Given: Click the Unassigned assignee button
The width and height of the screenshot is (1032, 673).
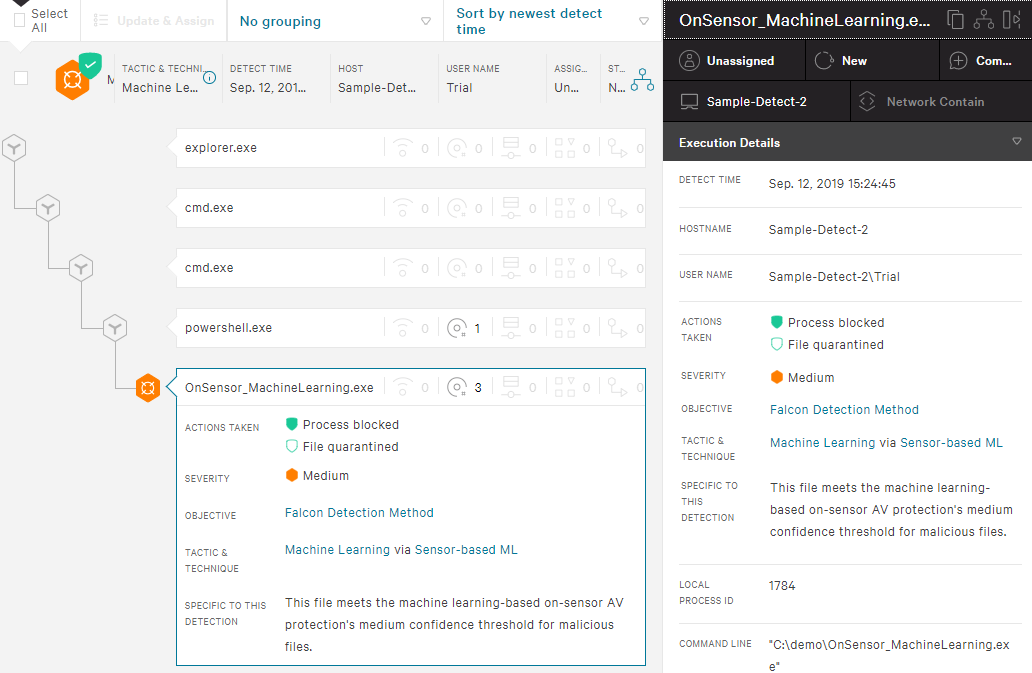Looking at the screenshot, I should click(x=735, y=61).
